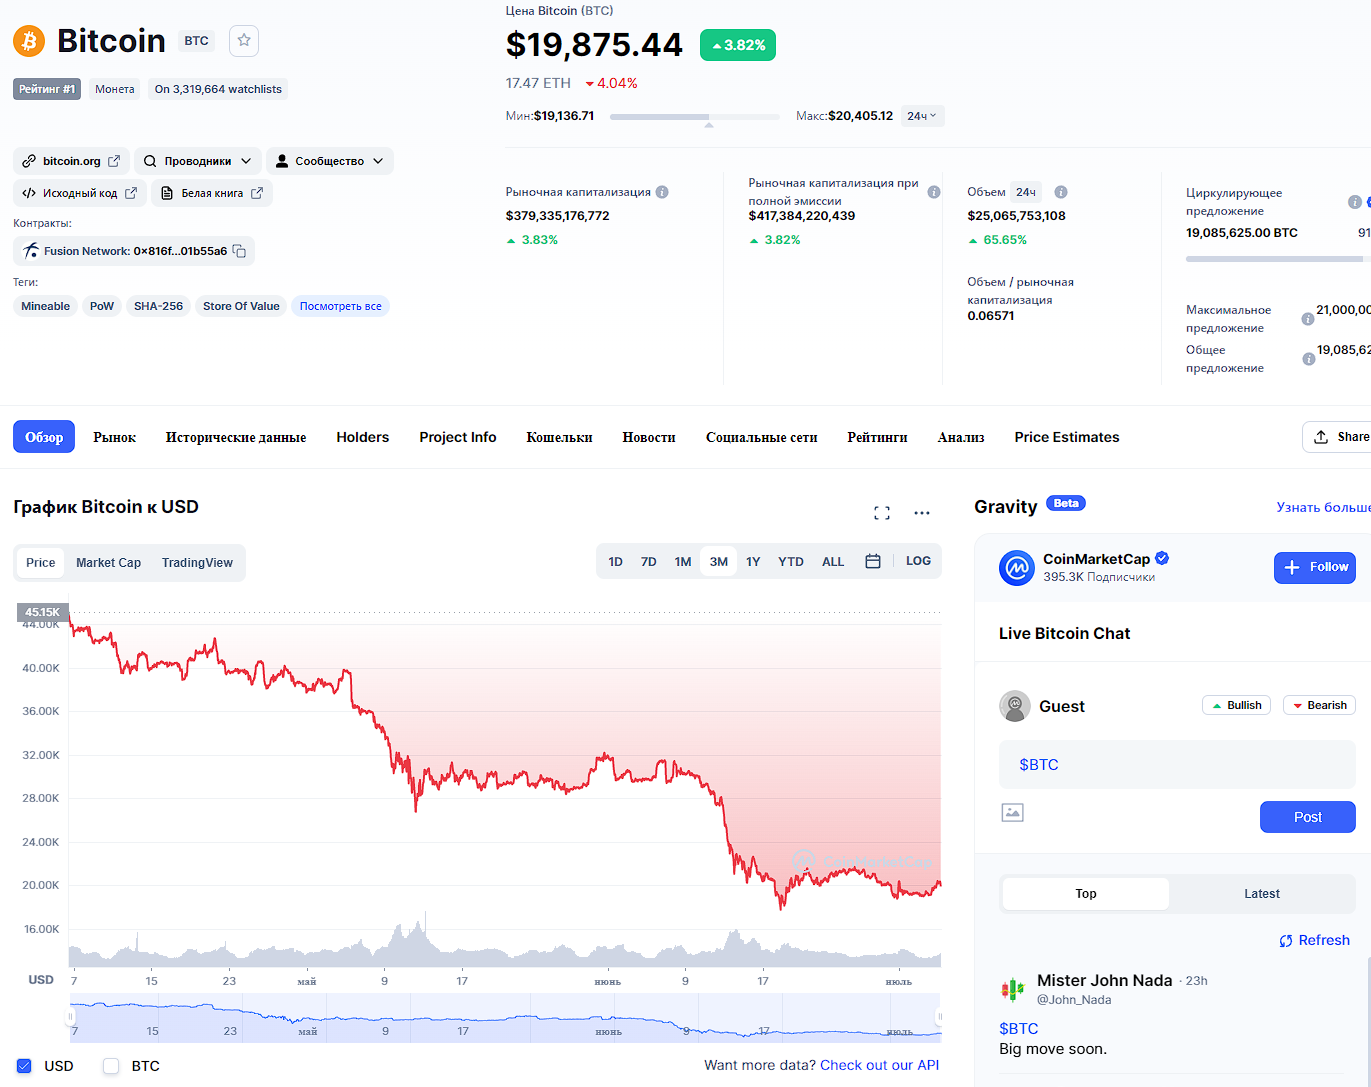Image resolution: width=1371 pixels, height=1087 pixels.
Task: Attach an image to the chat post
Action: pos(1012,813)
